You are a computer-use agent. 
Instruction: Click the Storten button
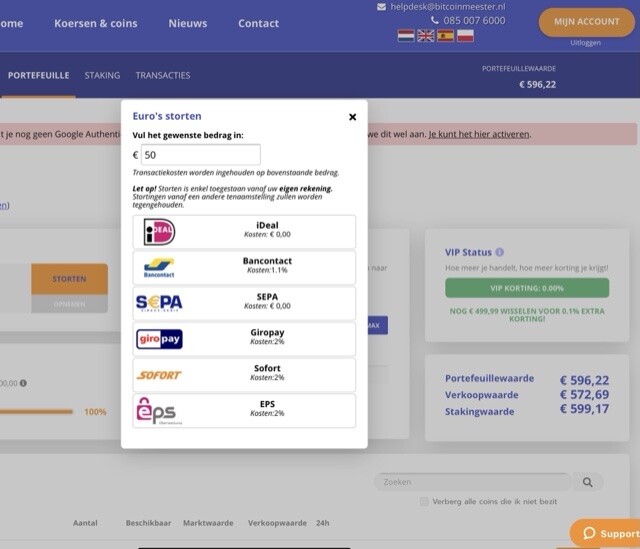[69, 279]
